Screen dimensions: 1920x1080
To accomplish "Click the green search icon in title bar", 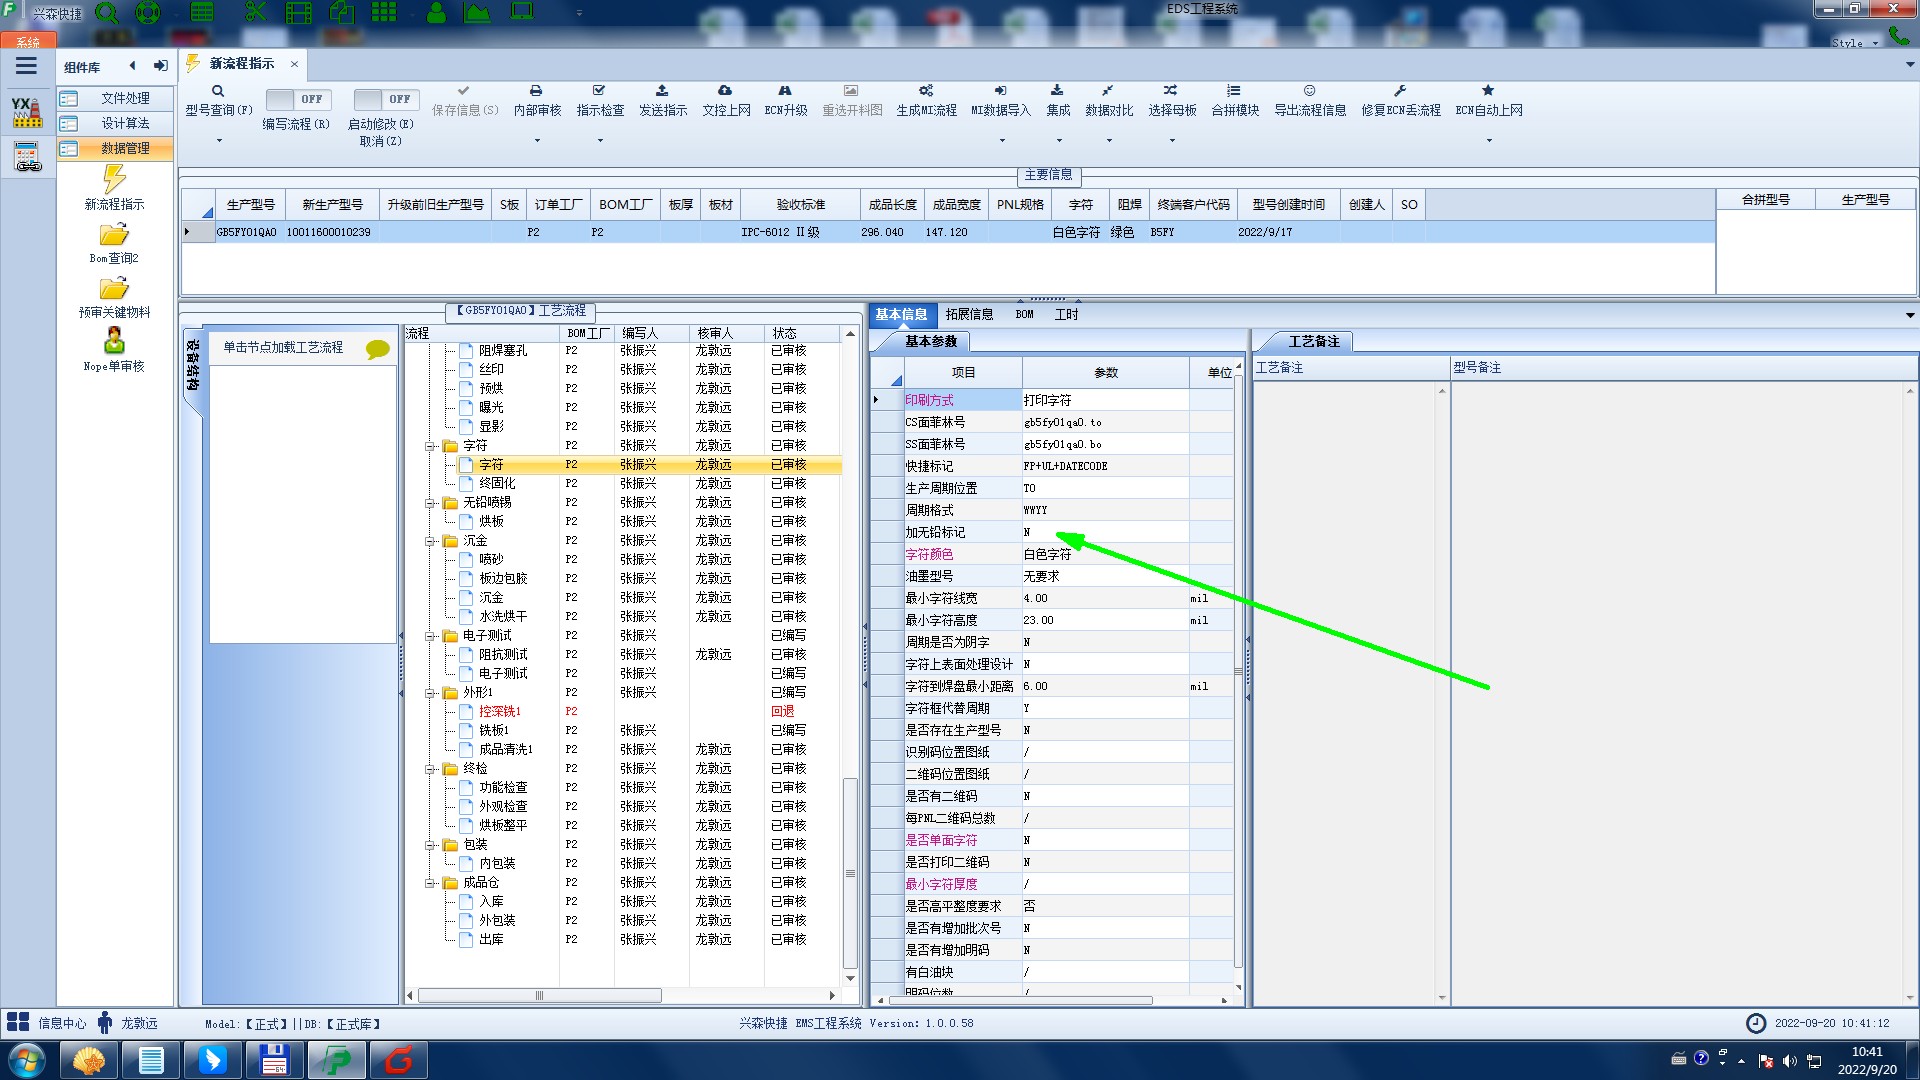I will pyautogui.click(x=107, y=13).
